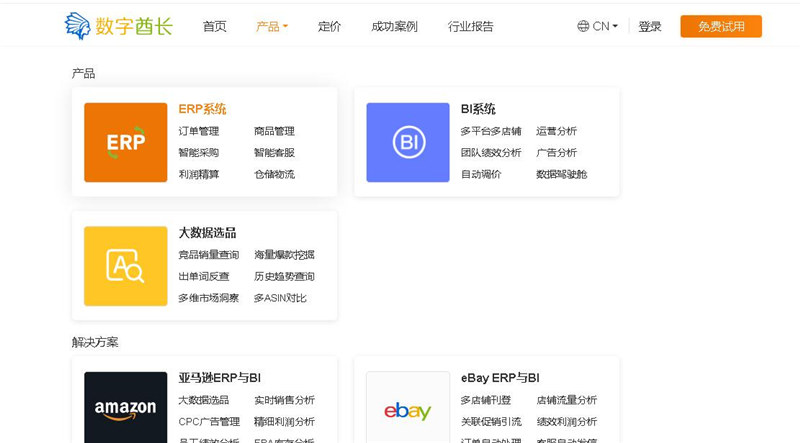Open 成功案例 in the nav bar
This screenshot has width=800, height=443.
[394, 26]
